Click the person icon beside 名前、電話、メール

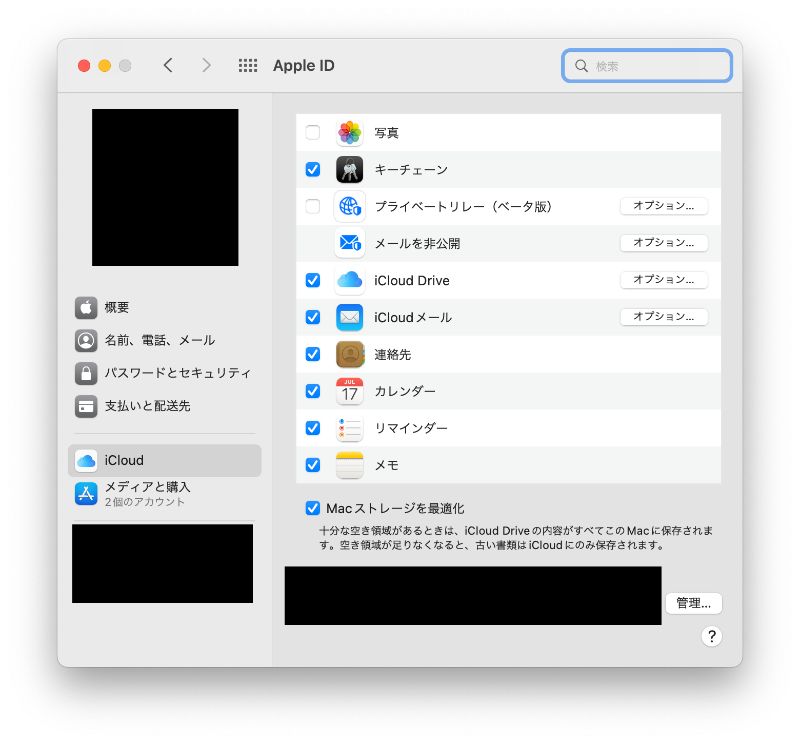pyautogui.click(x=86, y=340)
